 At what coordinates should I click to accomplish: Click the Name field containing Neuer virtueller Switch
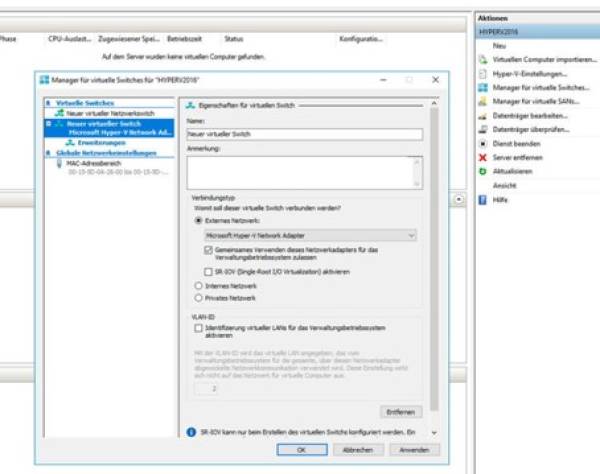305,134
